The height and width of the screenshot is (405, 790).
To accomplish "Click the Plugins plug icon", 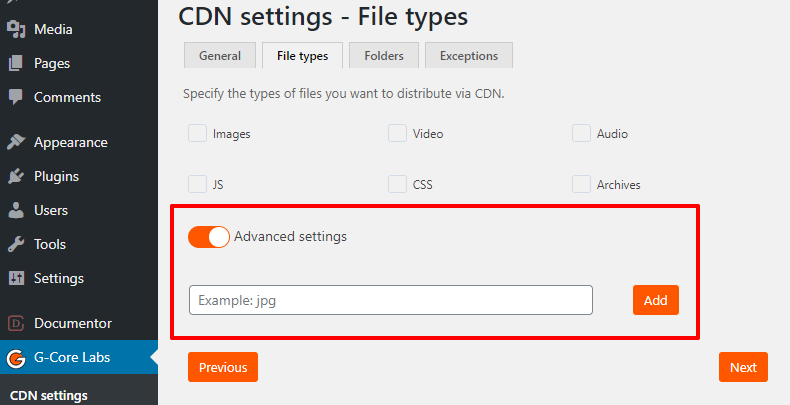I will [x=16, y=176].
